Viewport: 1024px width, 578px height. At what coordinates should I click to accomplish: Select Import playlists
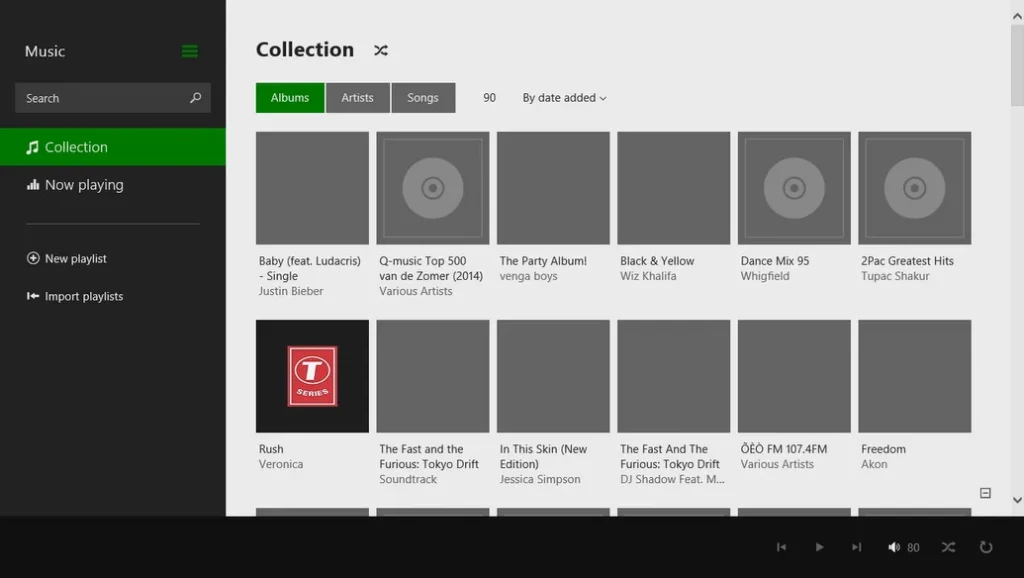pos(84,297)
